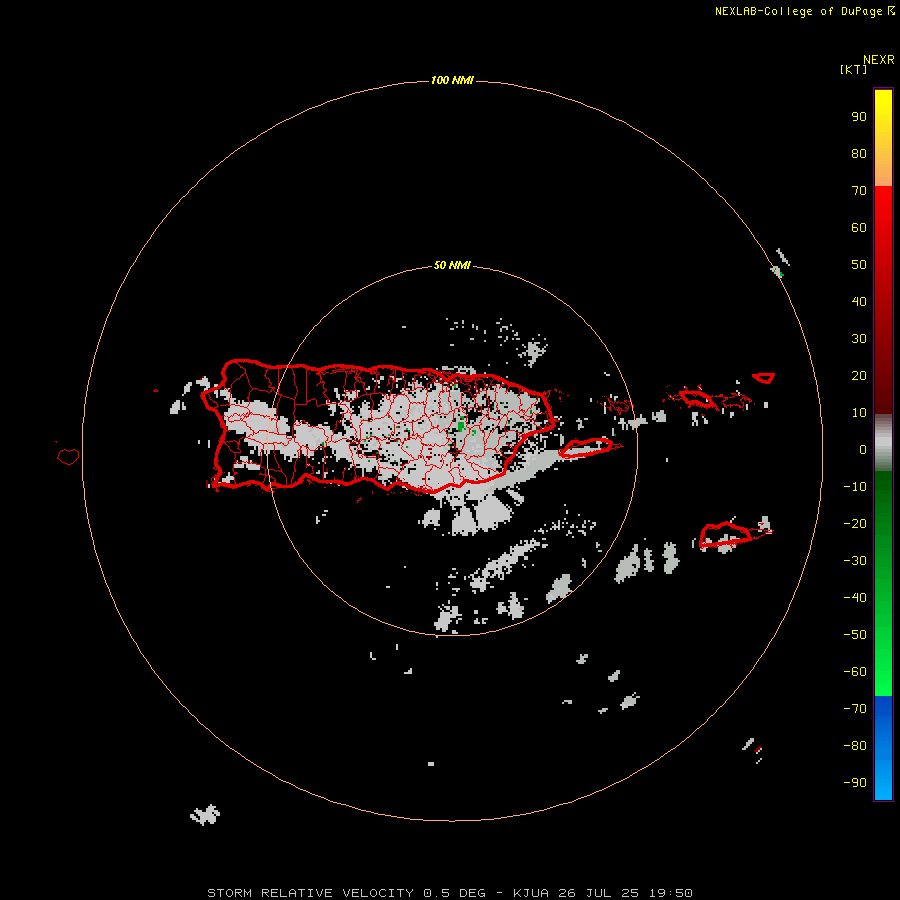
Task: Click the Vieques island outline east of Puerto Rico
Action: pyautogui.click(x=585, y=448)
